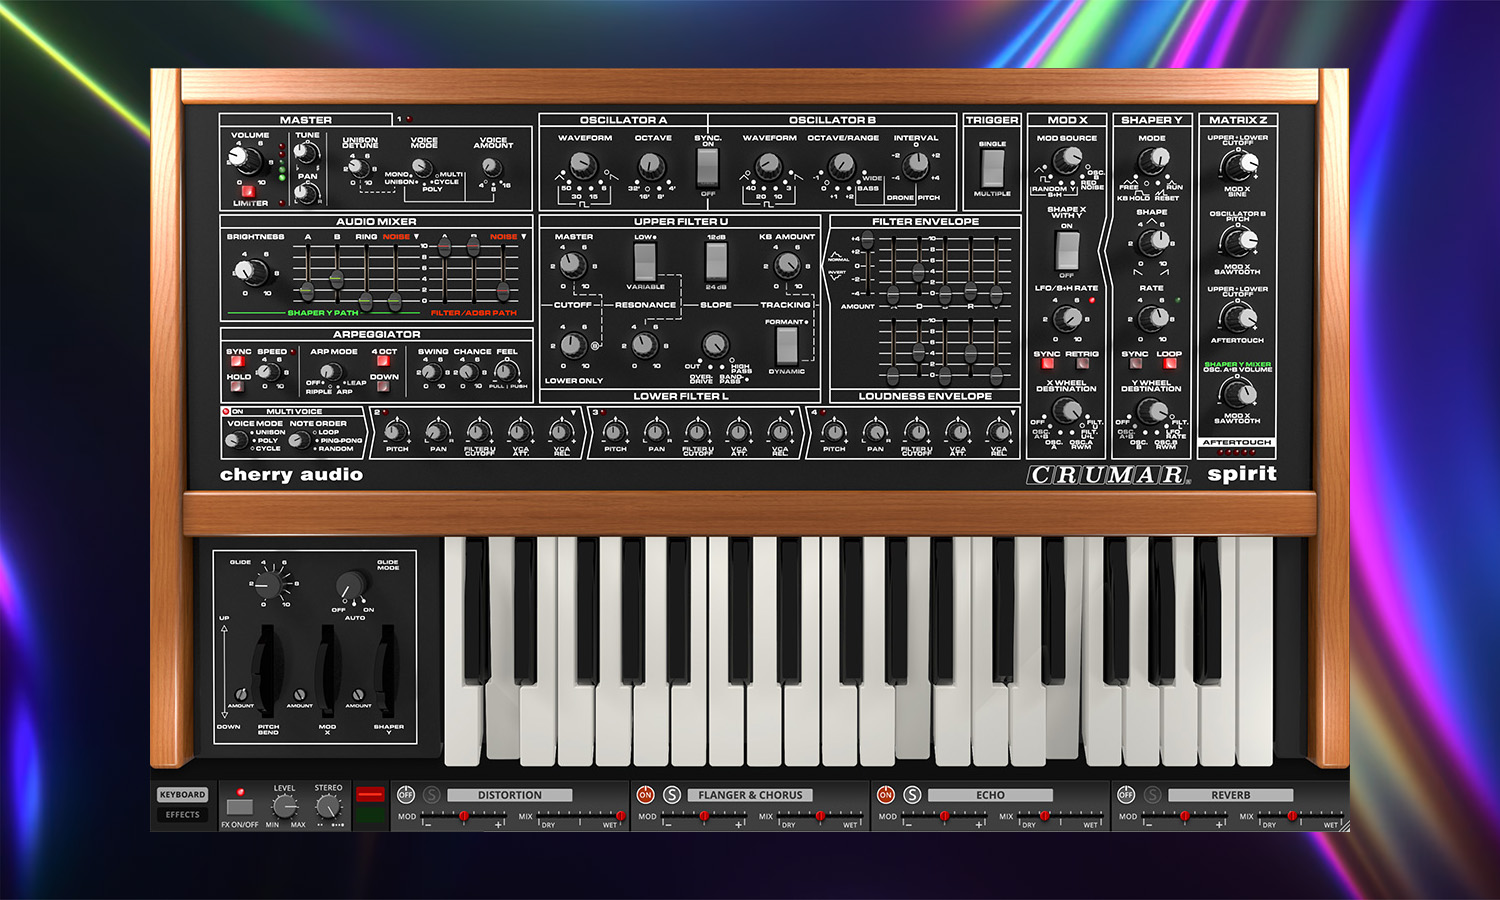
Task: Click the Oscillator A Waveform knob
Action: [x=582, y=164]
